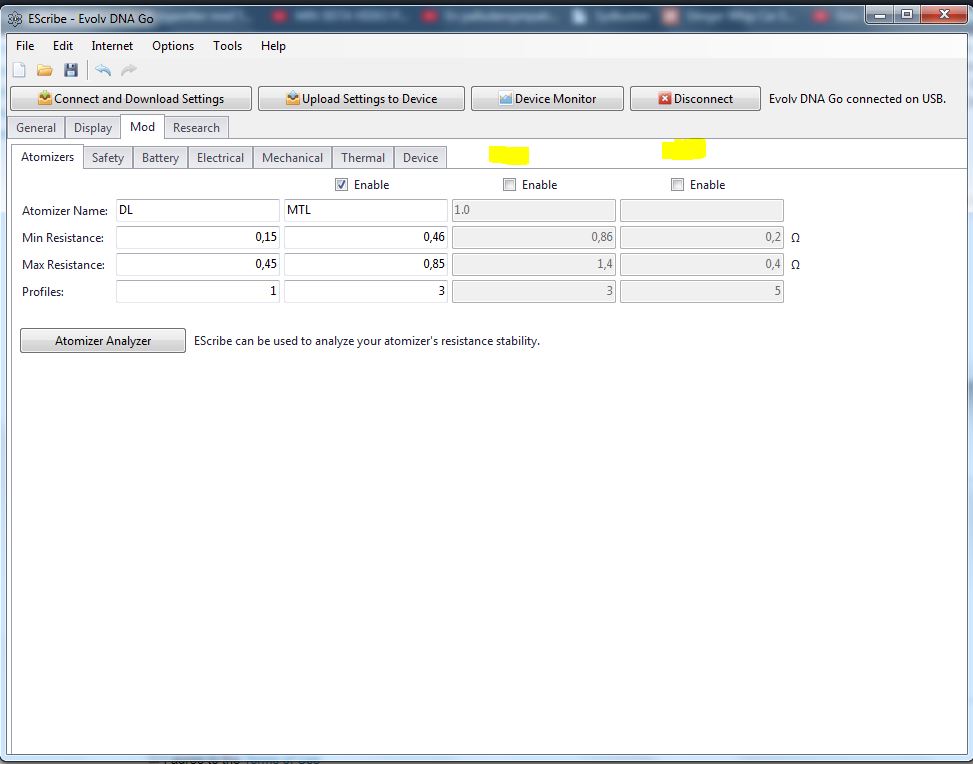973x764 pixels.
Task: Click Min Resistance field showing 0,15
Action: [198, 237]
